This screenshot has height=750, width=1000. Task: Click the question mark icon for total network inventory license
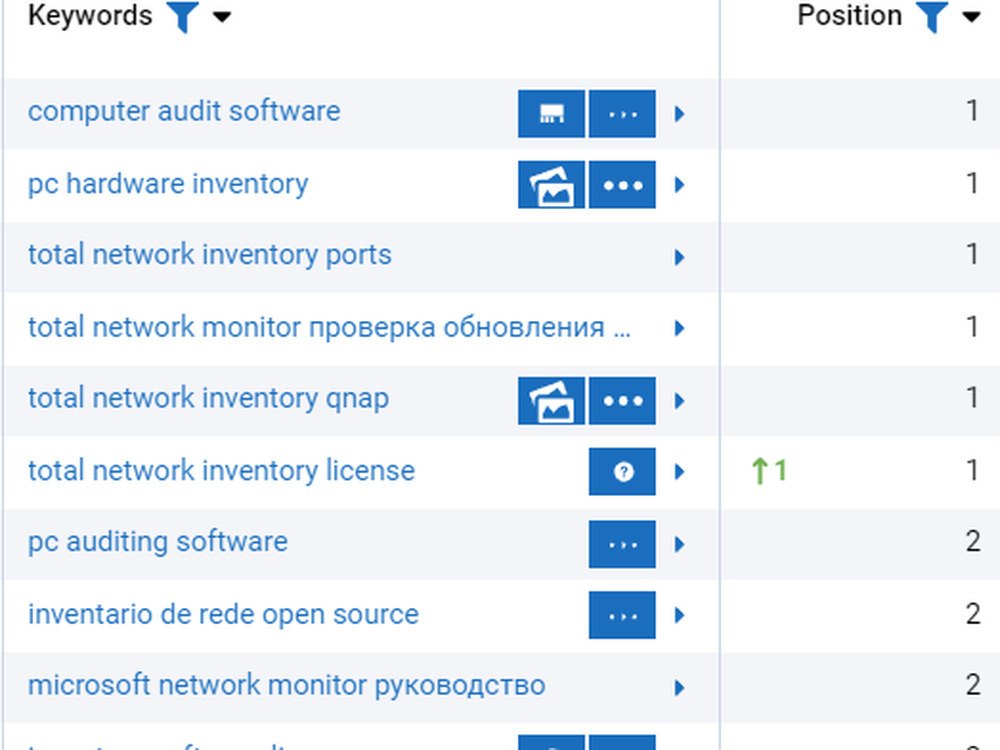pos(622,473)
